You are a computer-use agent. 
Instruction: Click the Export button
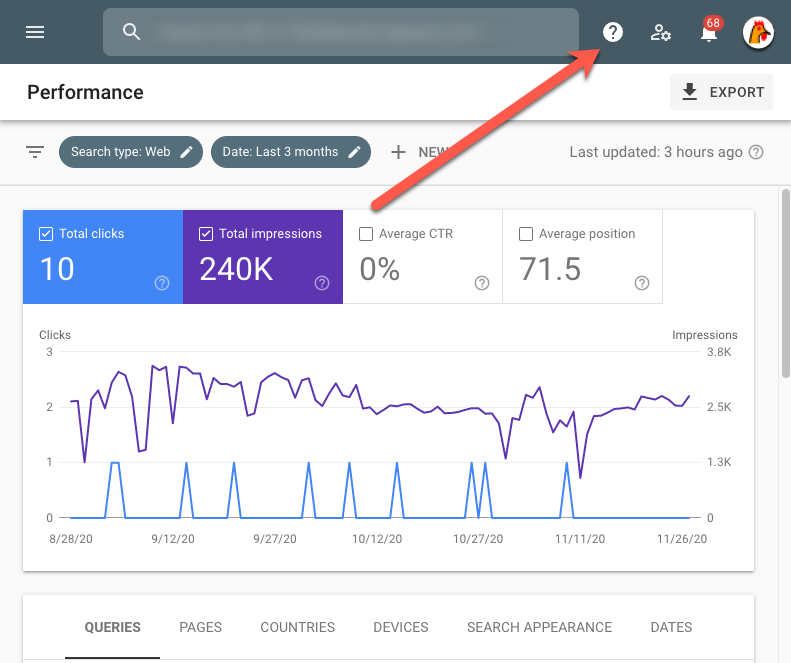tap(722, 92)
